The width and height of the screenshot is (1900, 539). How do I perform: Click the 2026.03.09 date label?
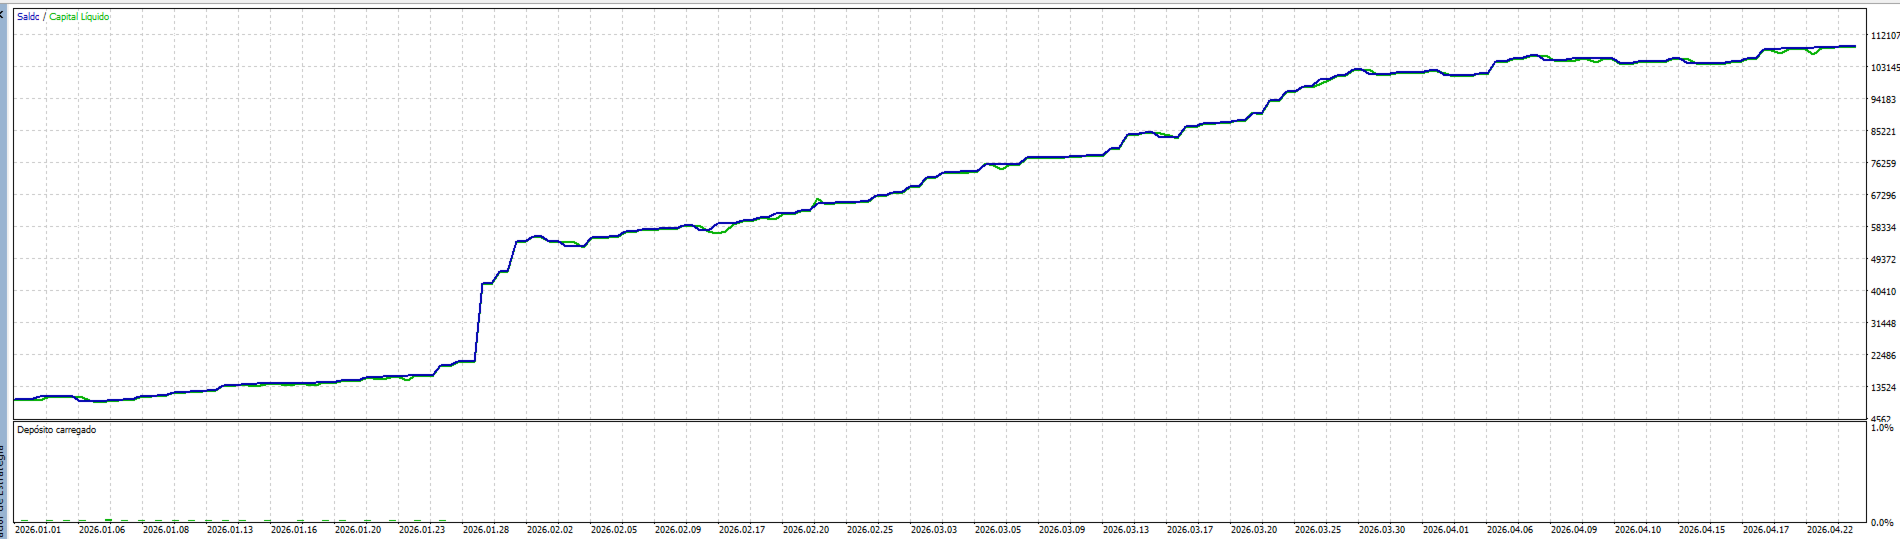coord(1062,530)
